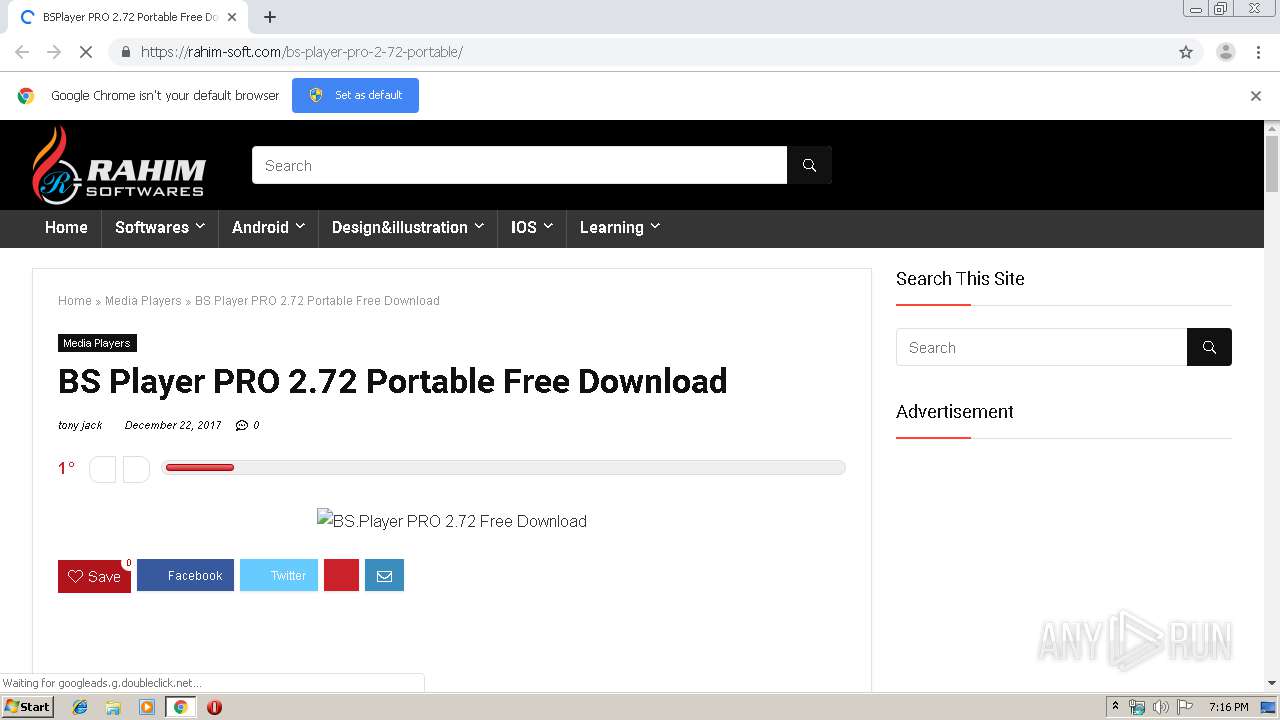Open Internet Explorer from the taskbar
The width and height of the screenshot is (1280, 720).
point(80,707)
